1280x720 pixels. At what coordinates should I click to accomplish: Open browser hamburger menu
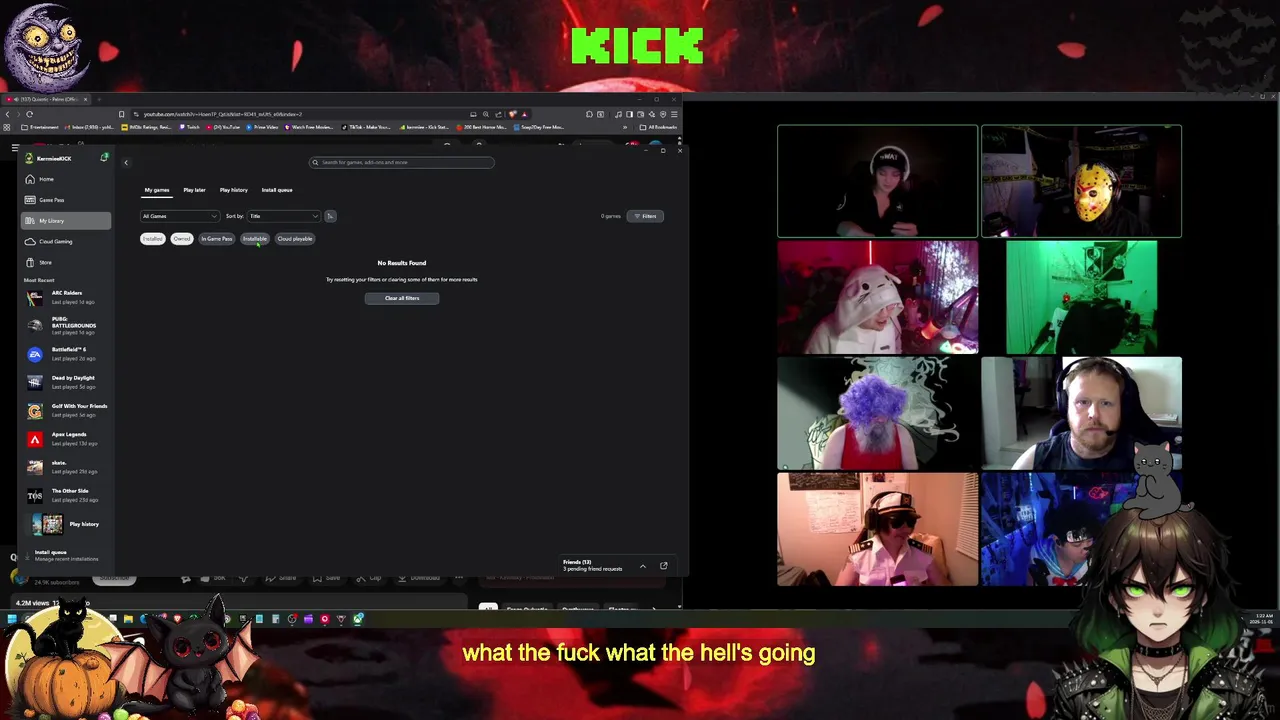click(x=675, y=114)
